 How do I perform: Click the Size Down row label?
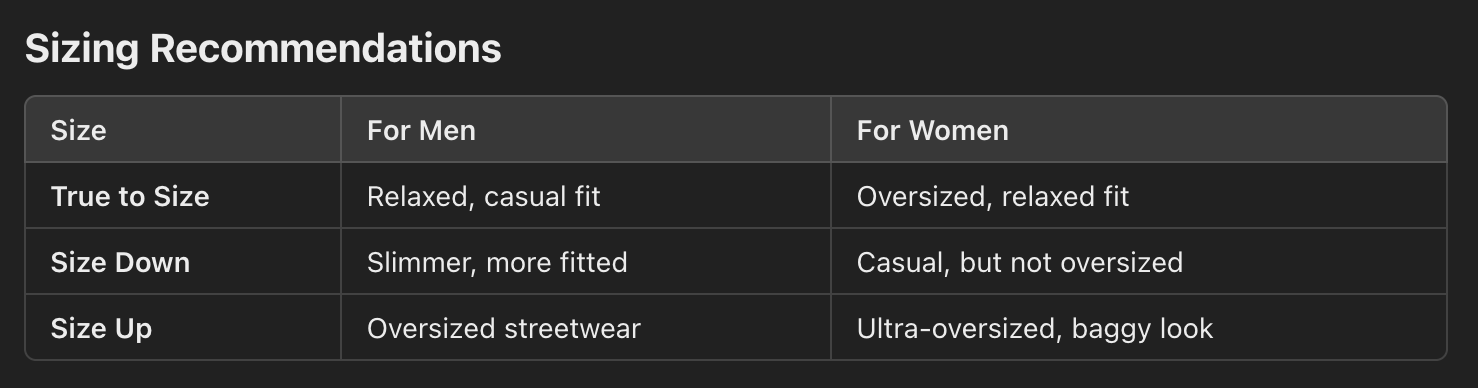pos(120,262)
